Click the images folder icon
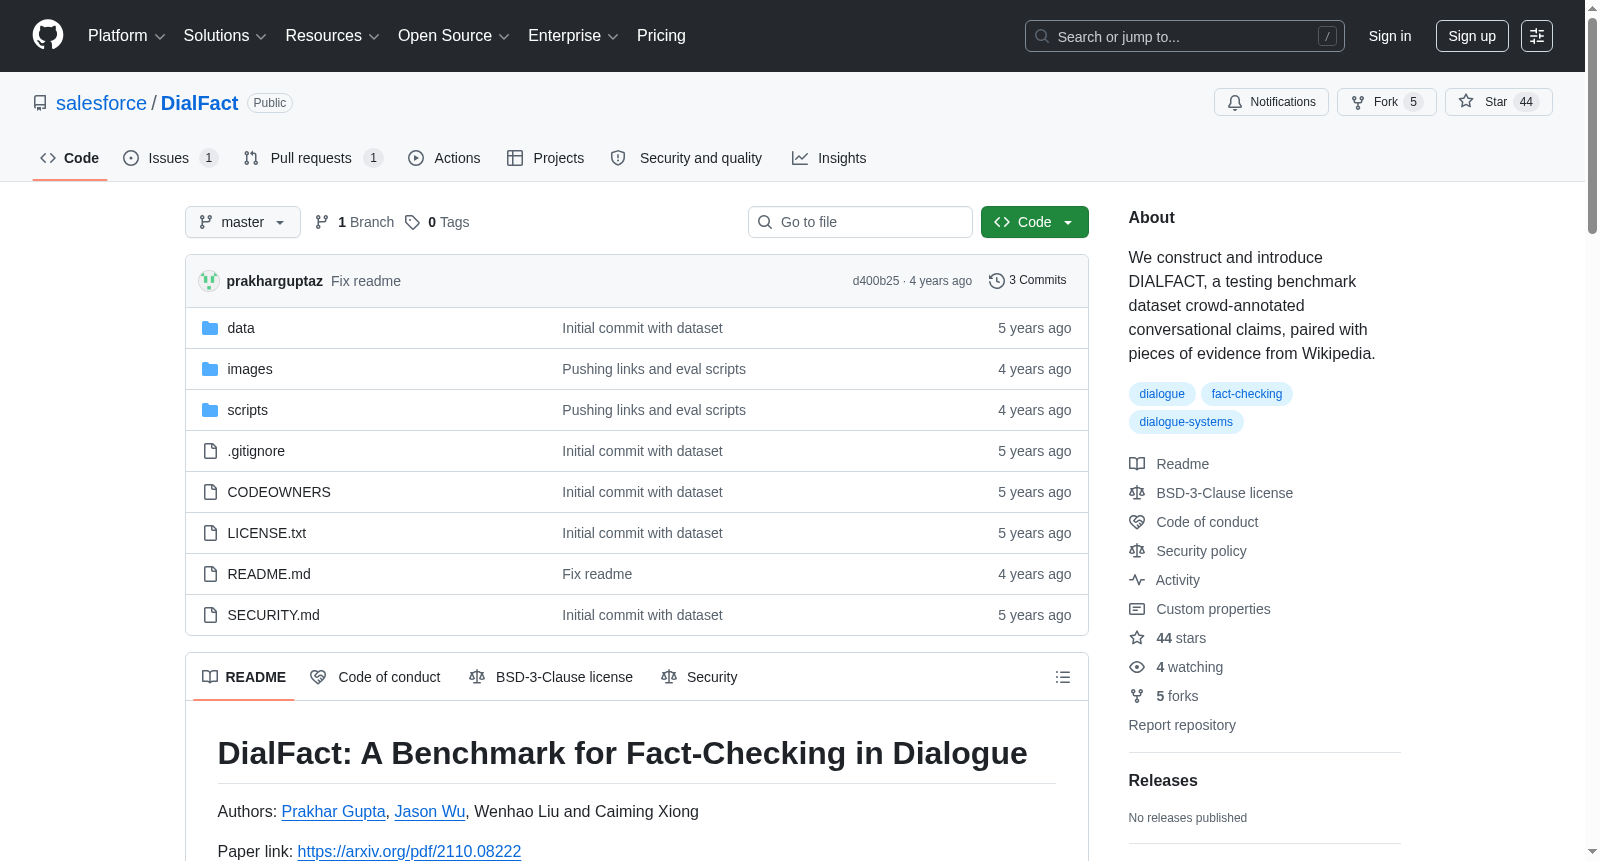The image size is (1600, 861). pos(210,369)
